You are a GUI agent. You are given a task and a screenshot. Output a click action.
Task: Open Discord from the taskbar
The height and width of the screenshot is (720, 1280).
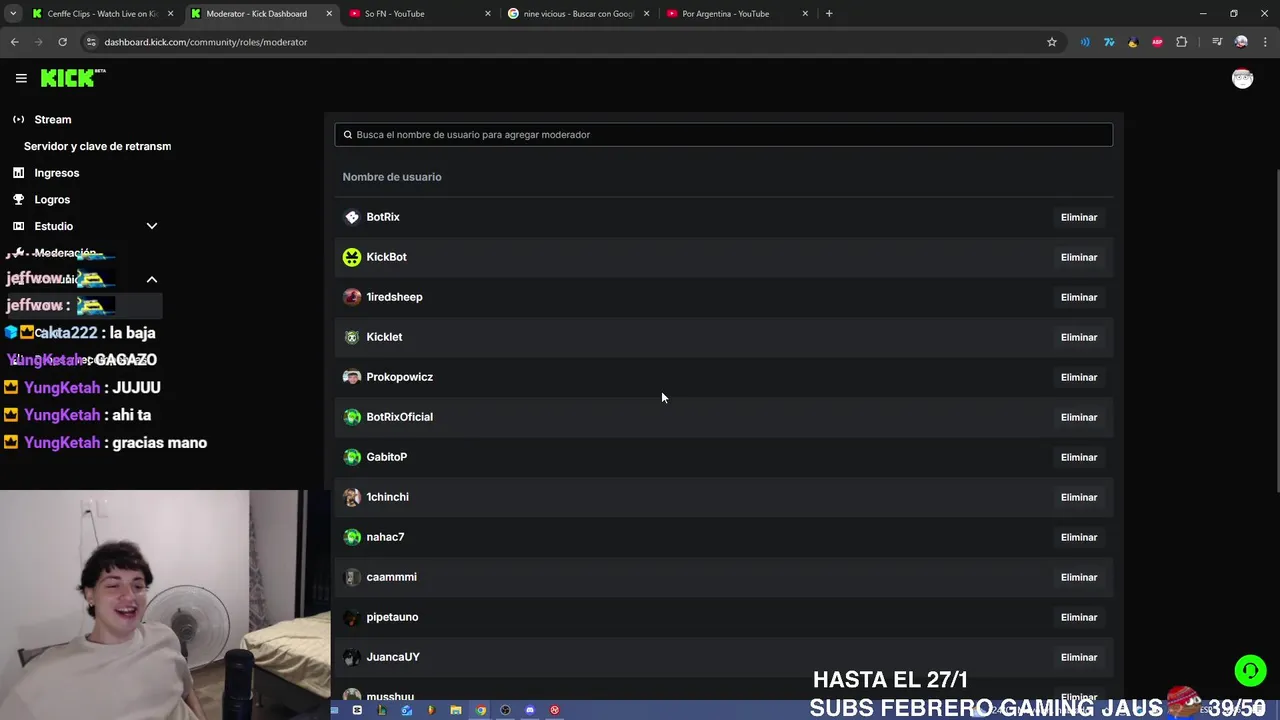click(x=530, y=710)
